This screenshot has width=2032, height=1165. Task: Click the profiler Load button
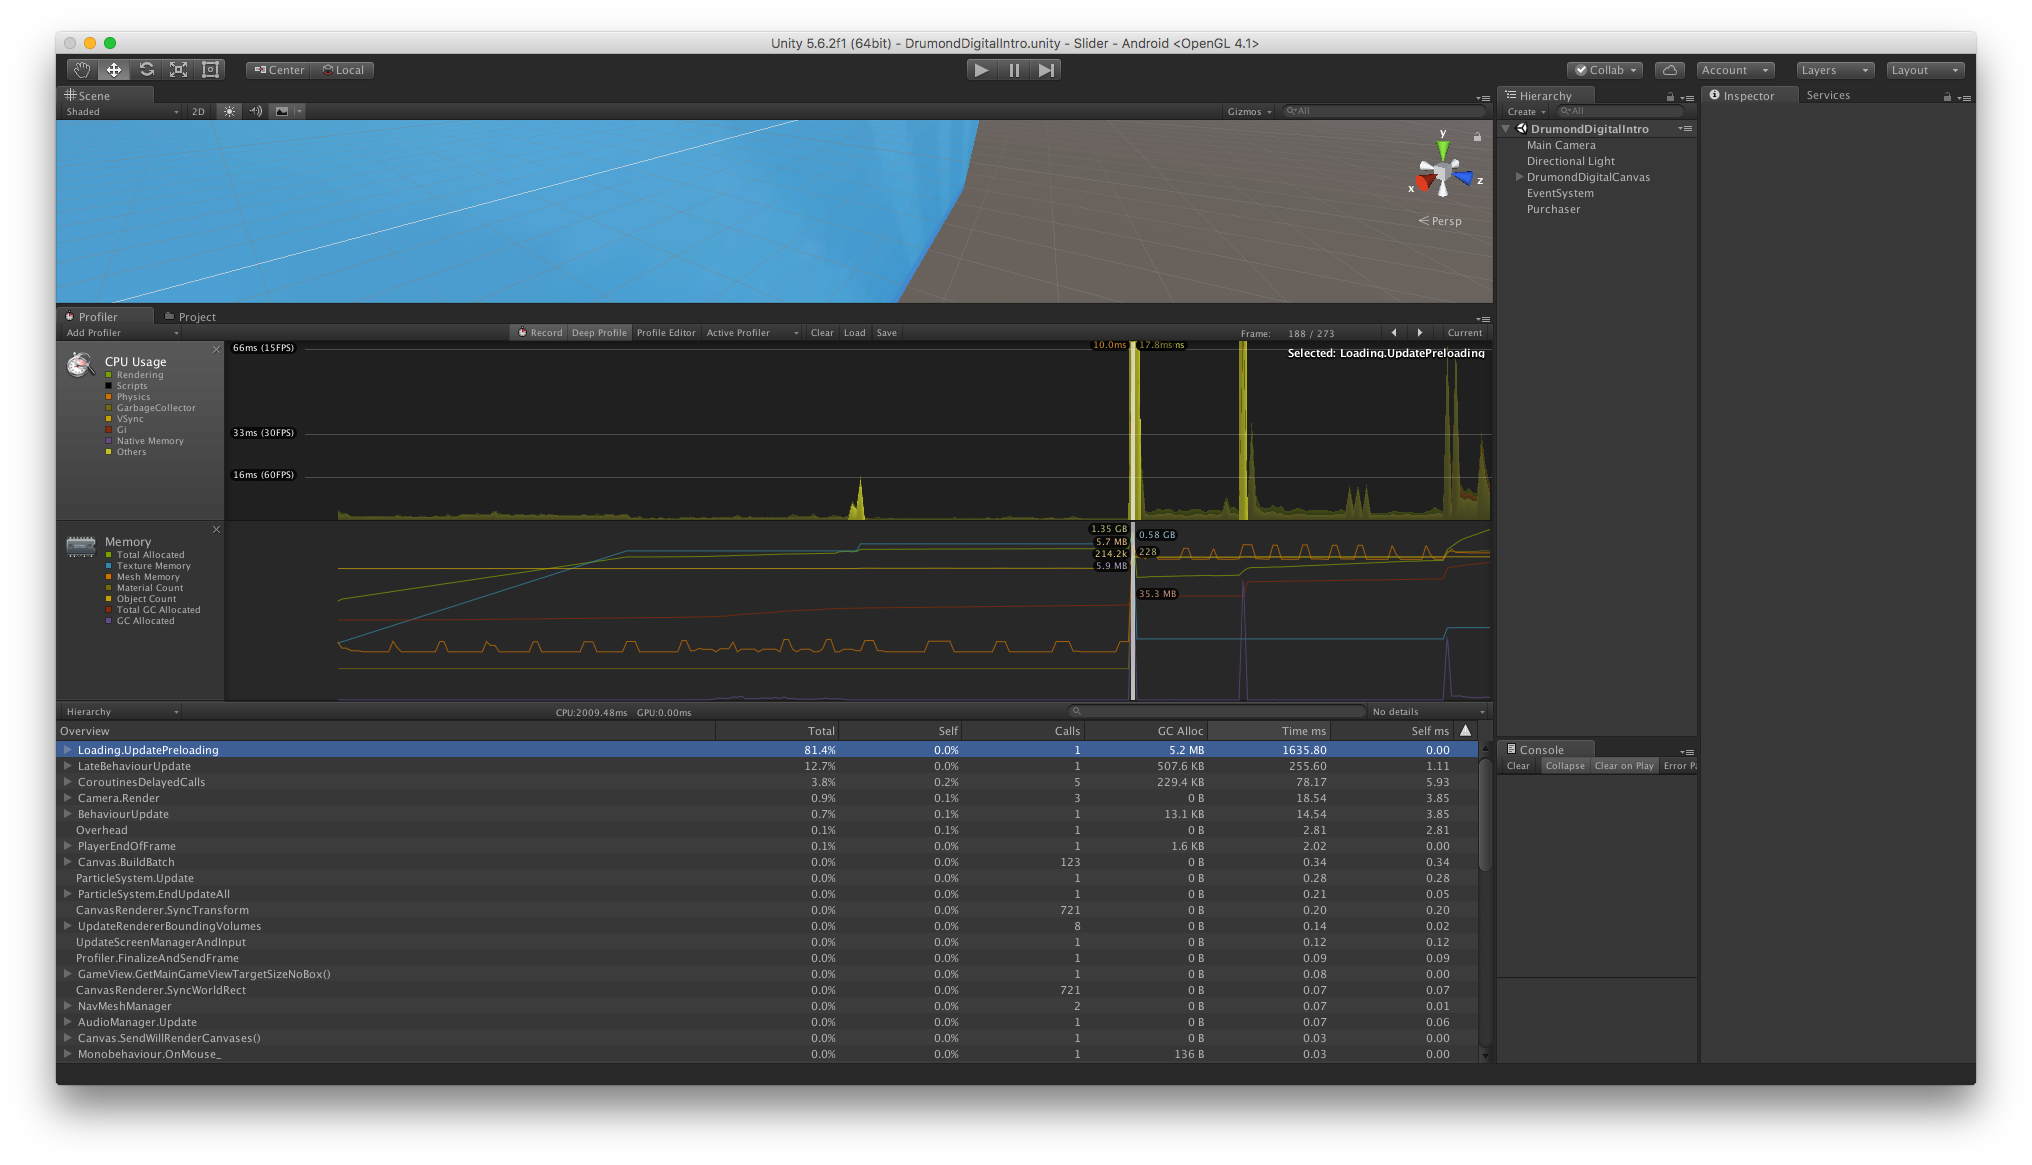pos(854,333)
